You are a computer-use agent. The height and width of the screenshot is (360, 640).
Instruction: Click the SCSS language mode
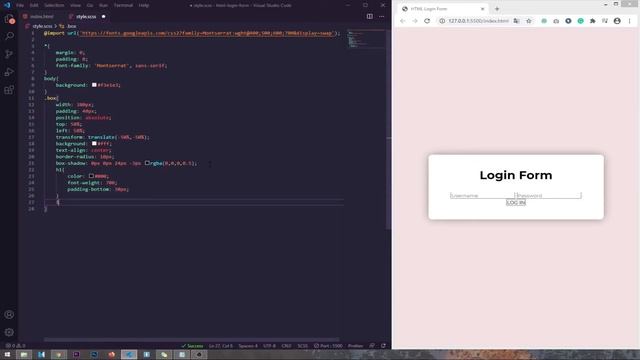(x=302, y=346)
